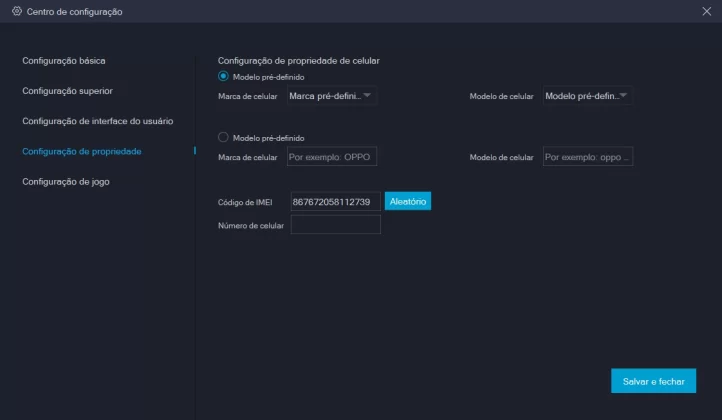The width and height of the screenshot is (722, 420).
Task: Click the Número de celular label
Action: [x=251, y=226]
